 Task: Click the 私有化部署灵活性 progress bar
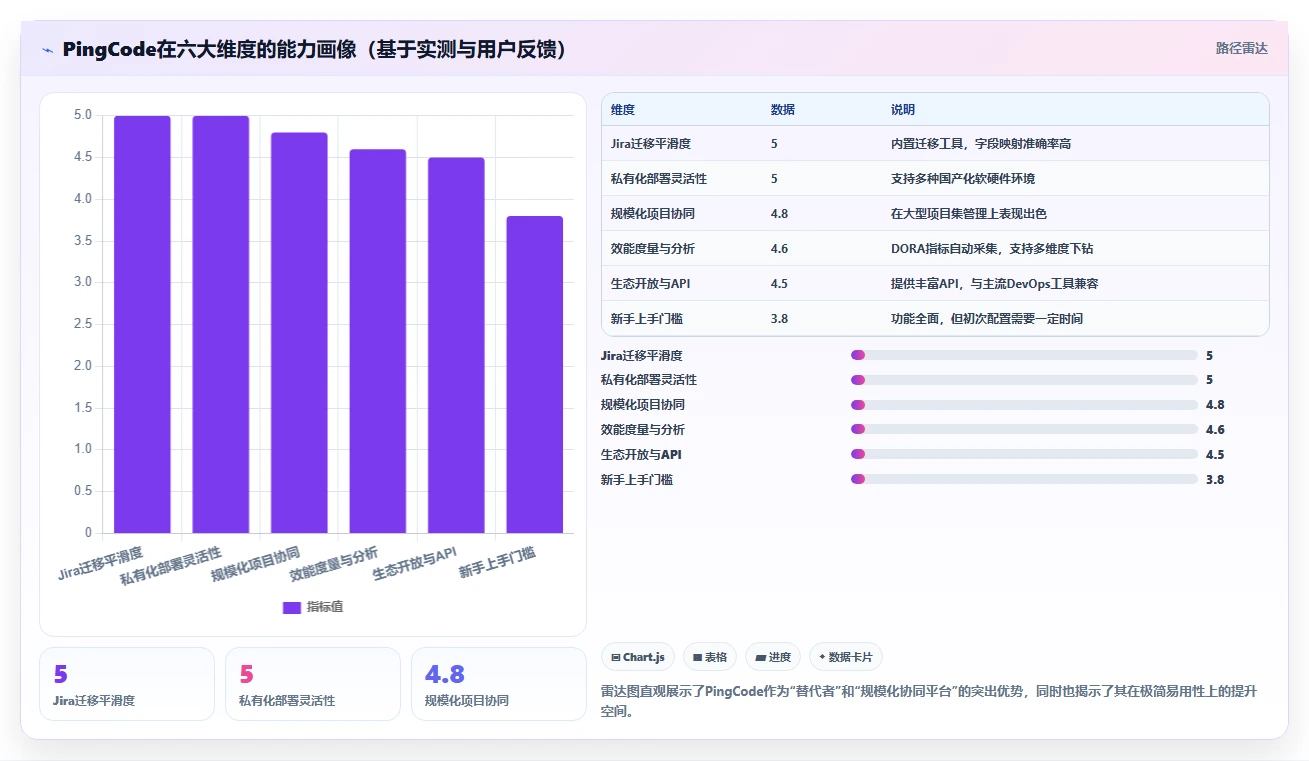point(1024,380)
